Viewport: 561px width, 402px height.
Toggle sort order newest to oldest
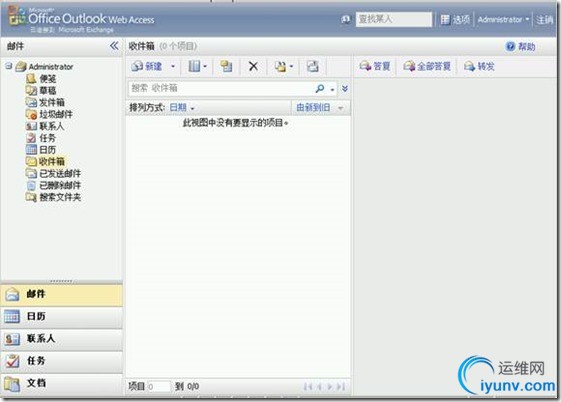[x=319, y=107]
